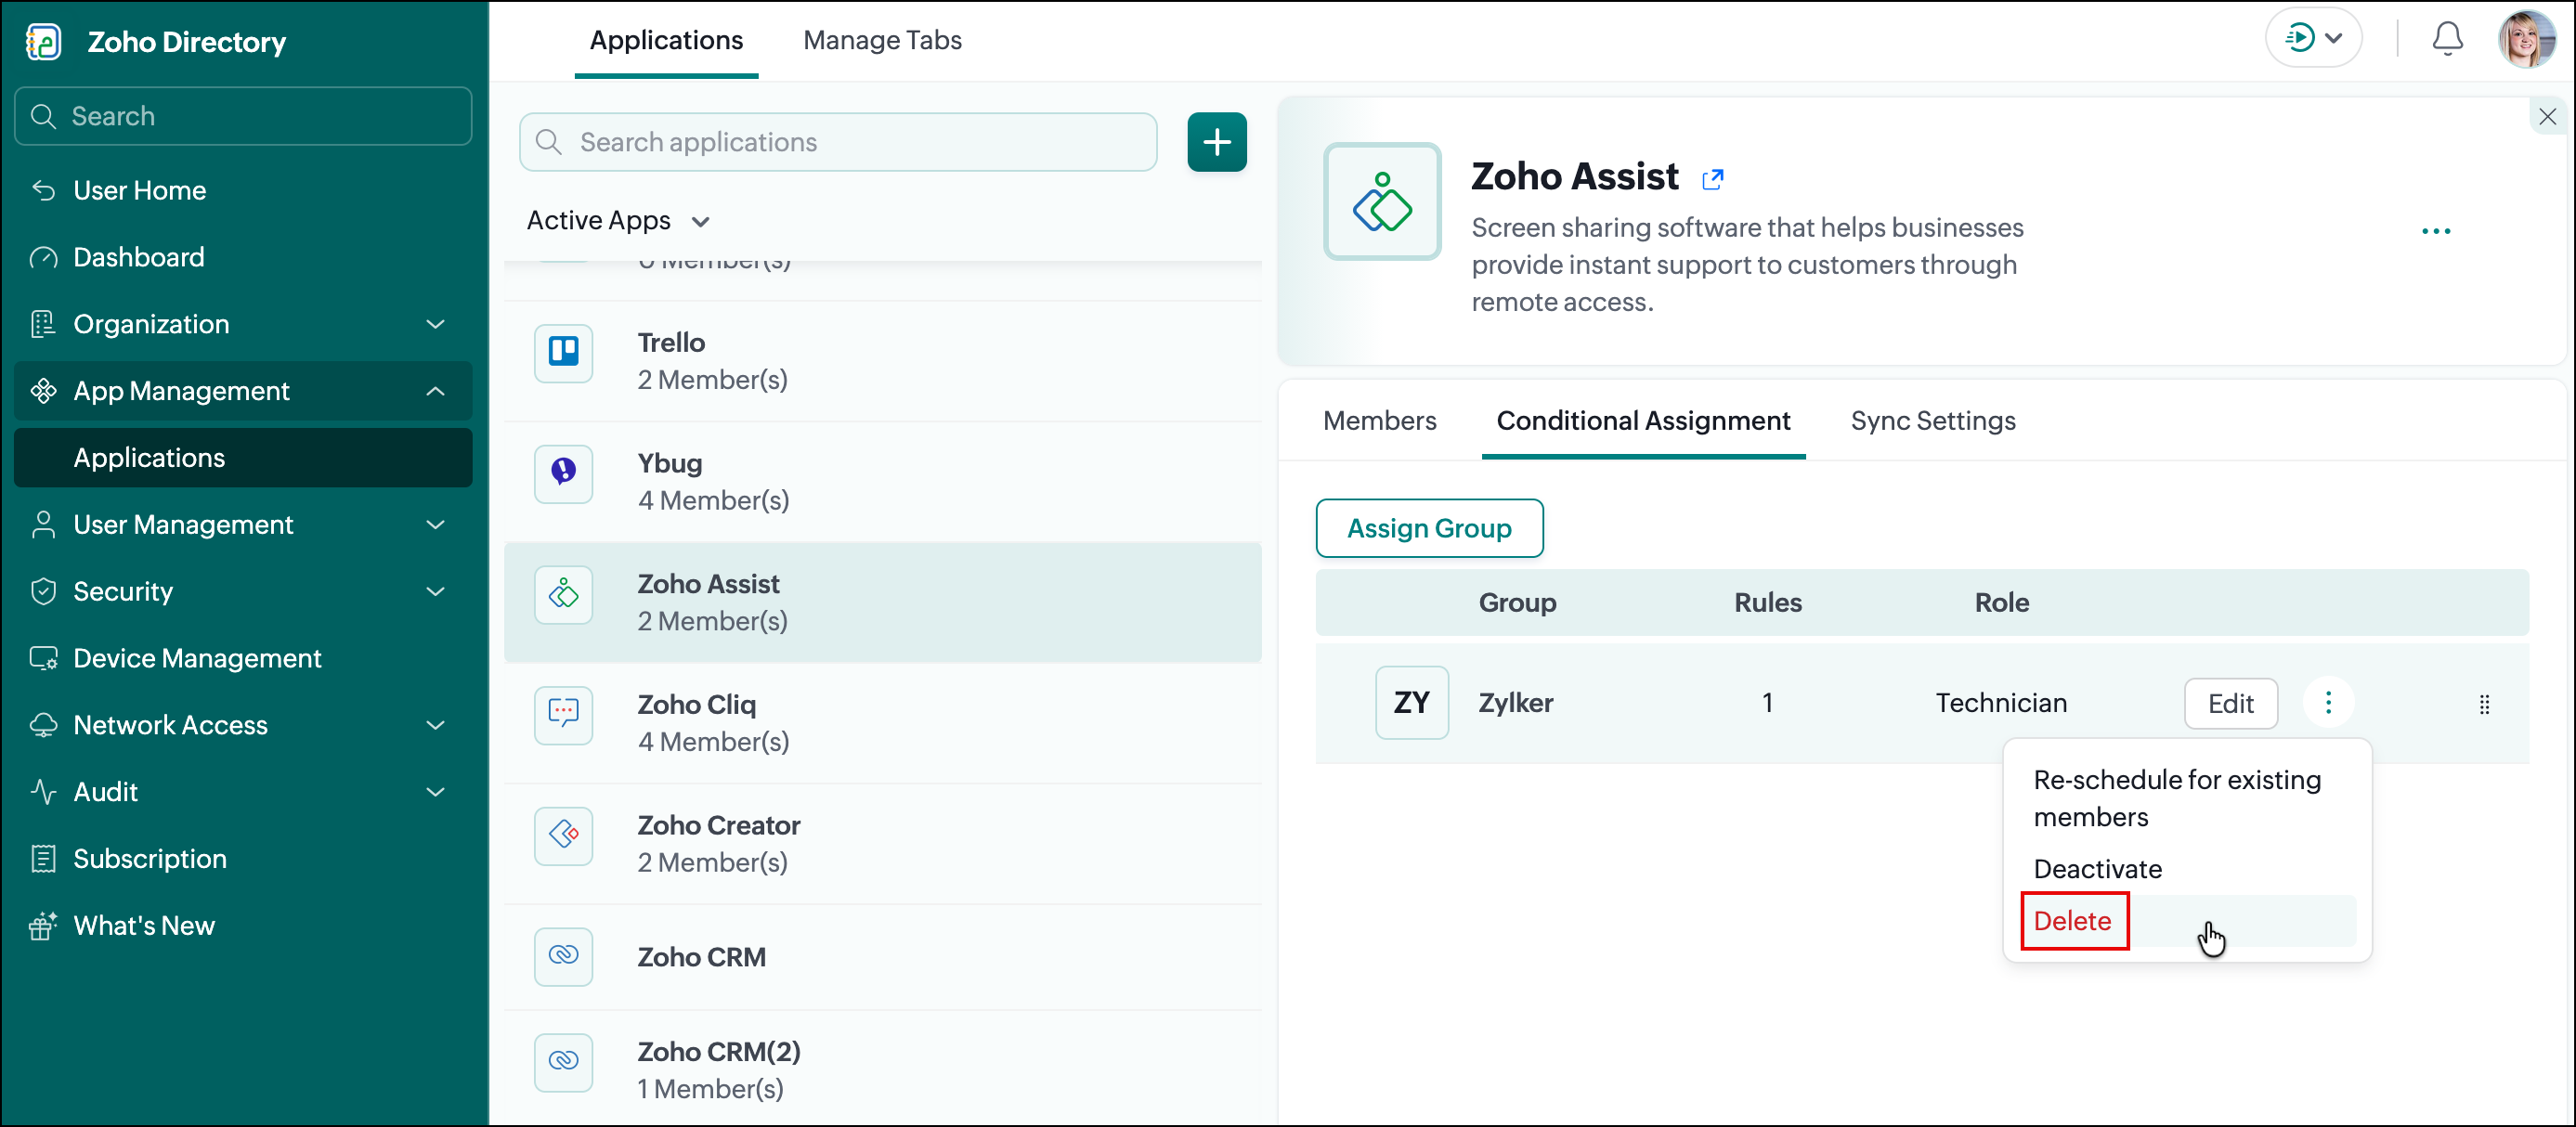Select the Ybug app icon
Image resolution: width=2576 pixels, height=1127 pixels.
563,473
